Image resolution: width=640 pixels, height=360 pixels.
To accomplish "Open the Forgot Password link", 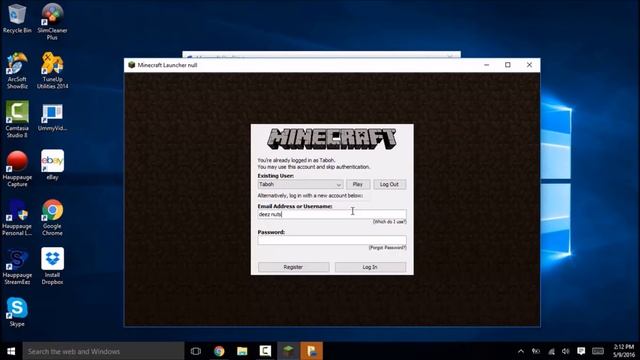I will (x=387, y=247).
